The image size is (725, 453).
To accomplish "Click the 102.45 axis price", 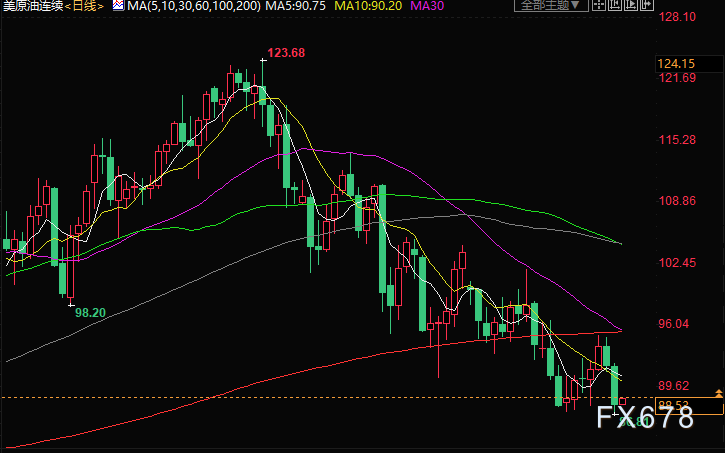I will click(677, 263).
